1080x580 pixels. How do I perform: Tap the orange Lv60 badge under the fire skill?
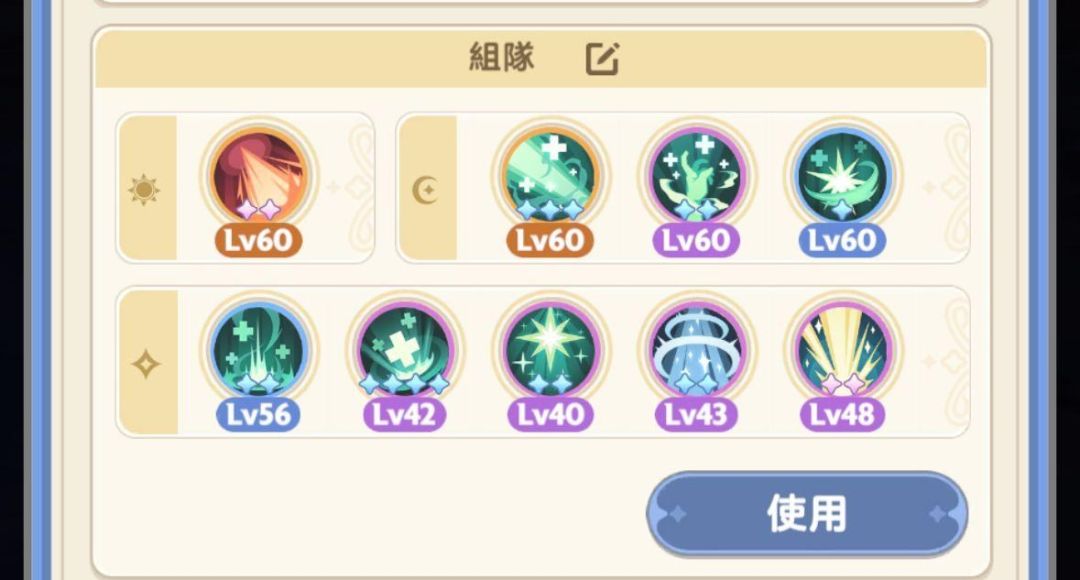pos(258,240)
